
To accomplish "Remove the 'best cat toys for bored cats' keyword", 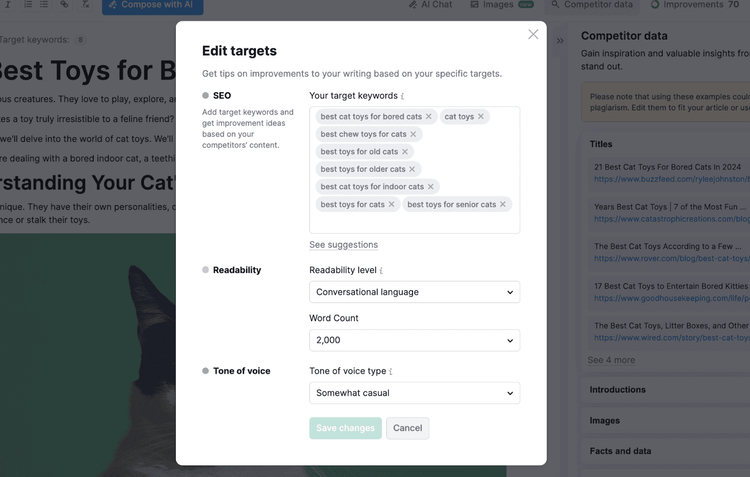I will pyautogui.click(x=429, y=117).
